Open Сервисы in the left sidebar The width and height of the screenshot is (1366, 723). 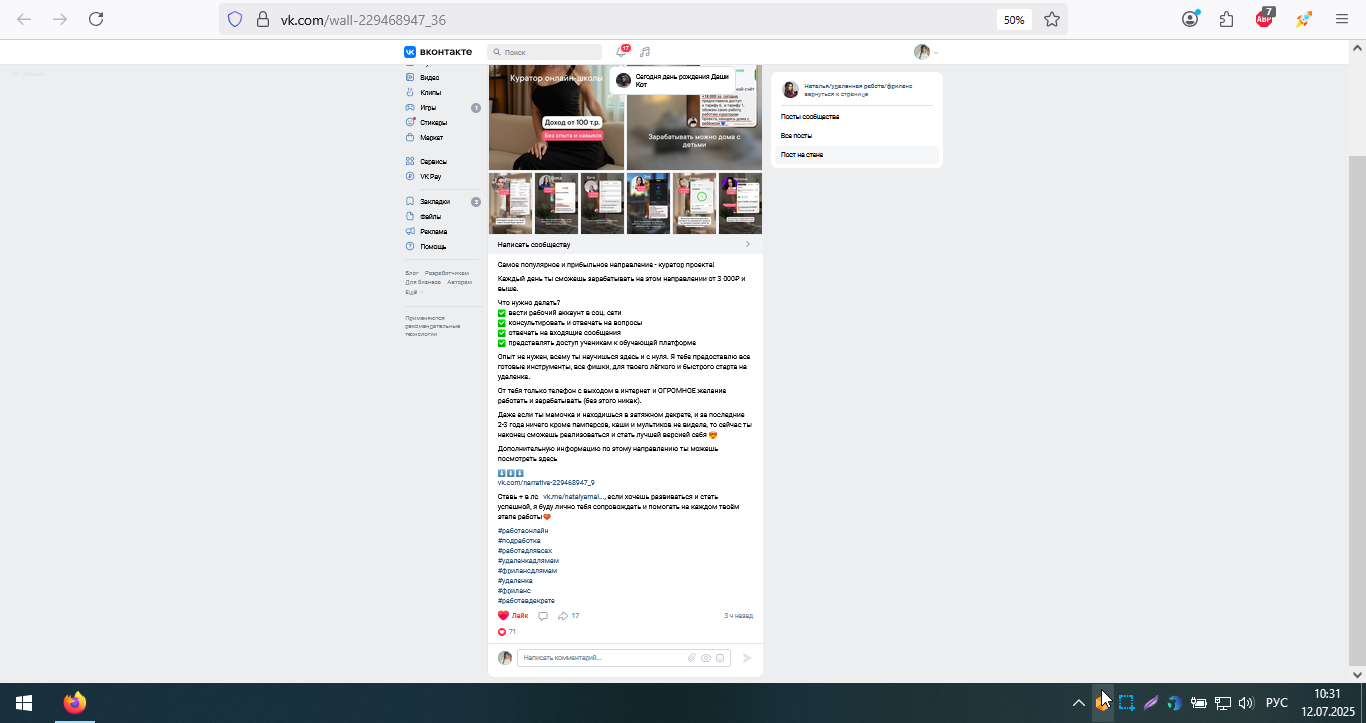[x=433, y=161]
